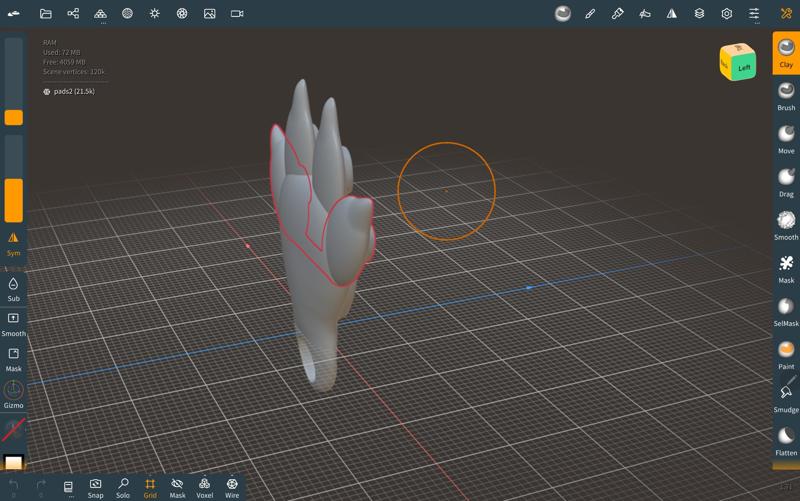The image size is (800, 501).
Task: Select the Drag tool
Action: [786, 183]
